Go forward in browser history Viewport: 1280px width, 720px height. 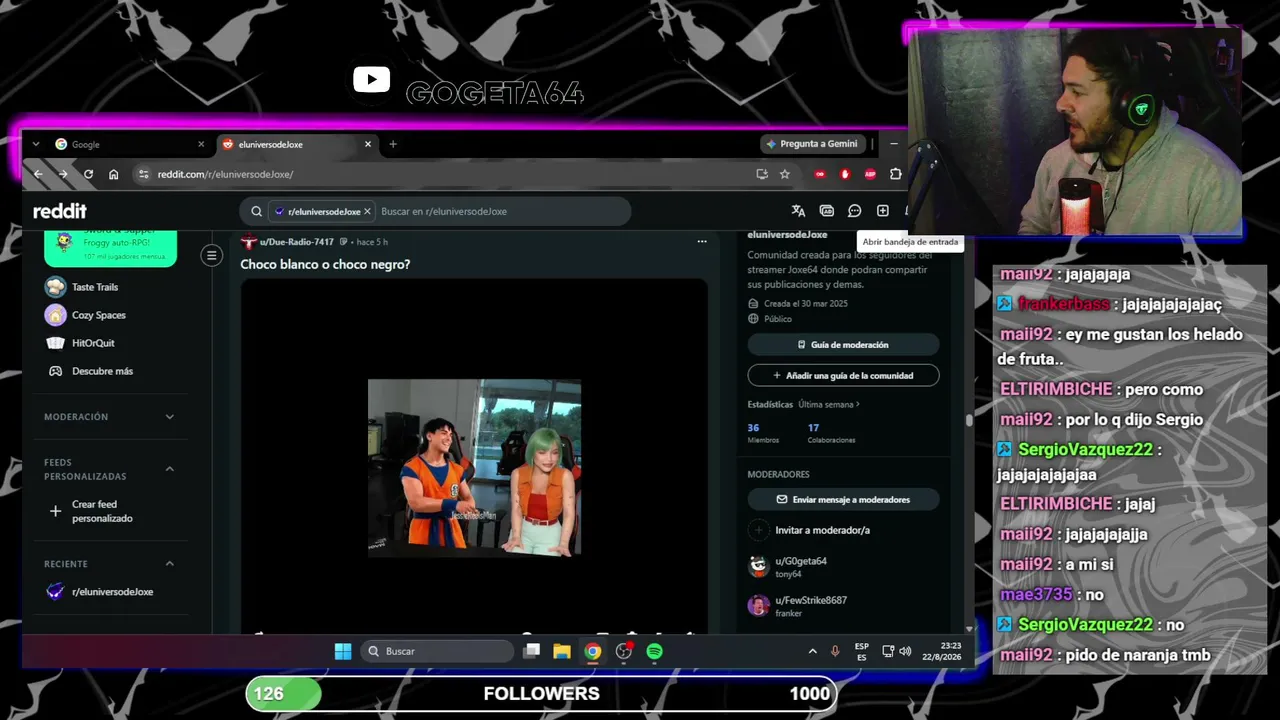[x=63, y=174]
